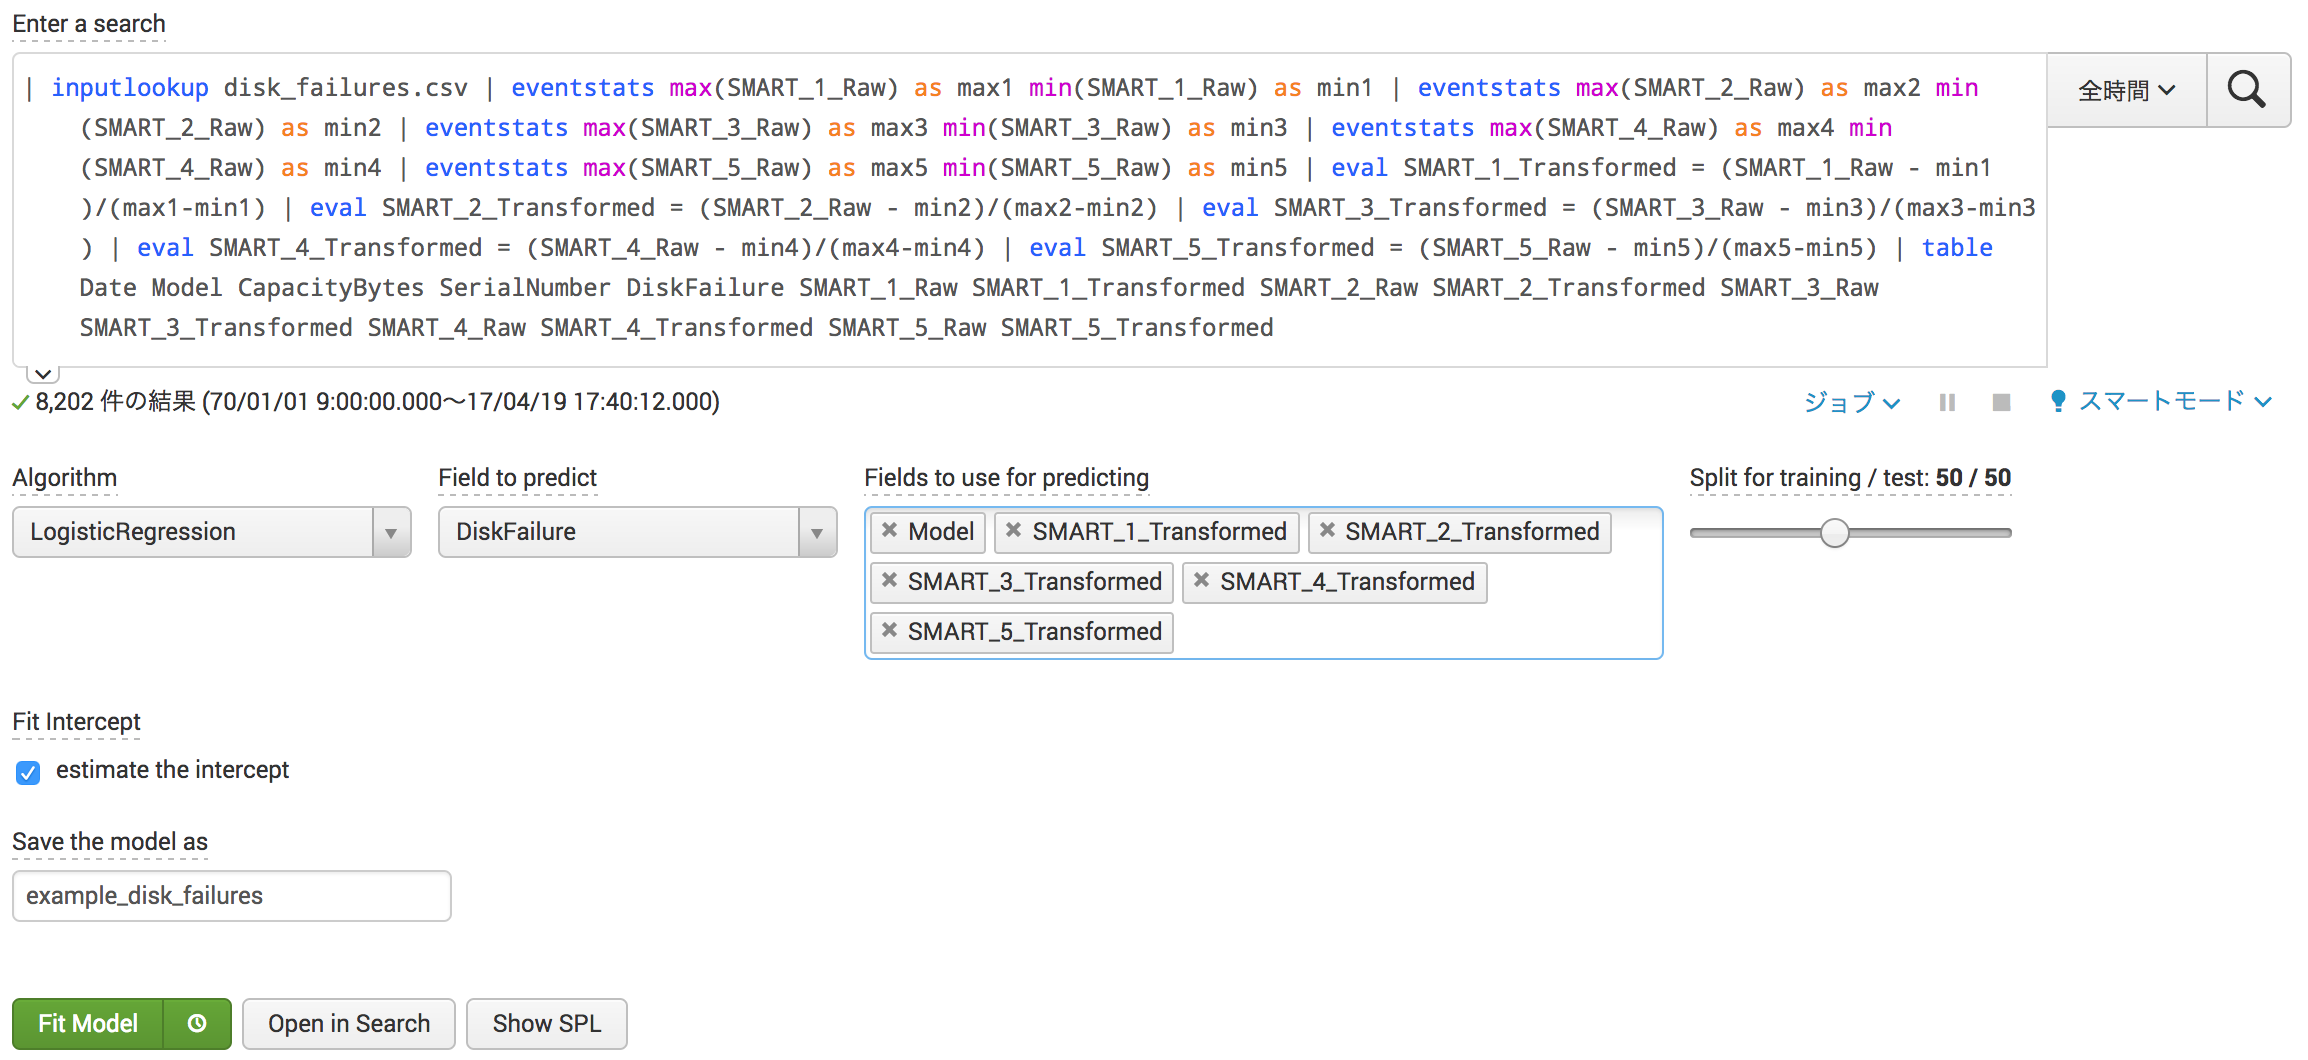Pause the running search job
The image size is (2308, 1060).
[x=1947, y=401]
